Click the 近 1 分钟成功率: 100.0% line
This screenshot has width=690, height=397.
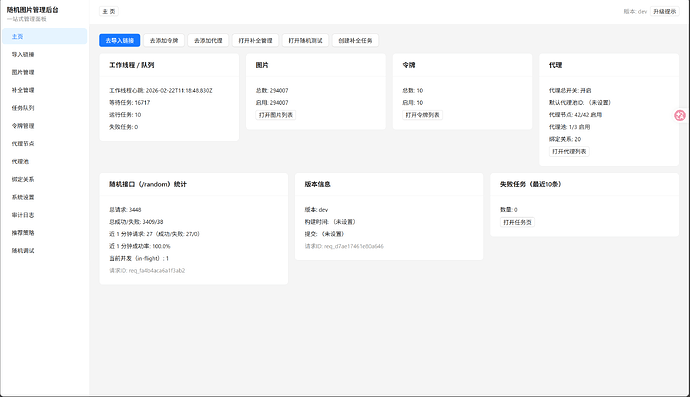pos(139,246)
